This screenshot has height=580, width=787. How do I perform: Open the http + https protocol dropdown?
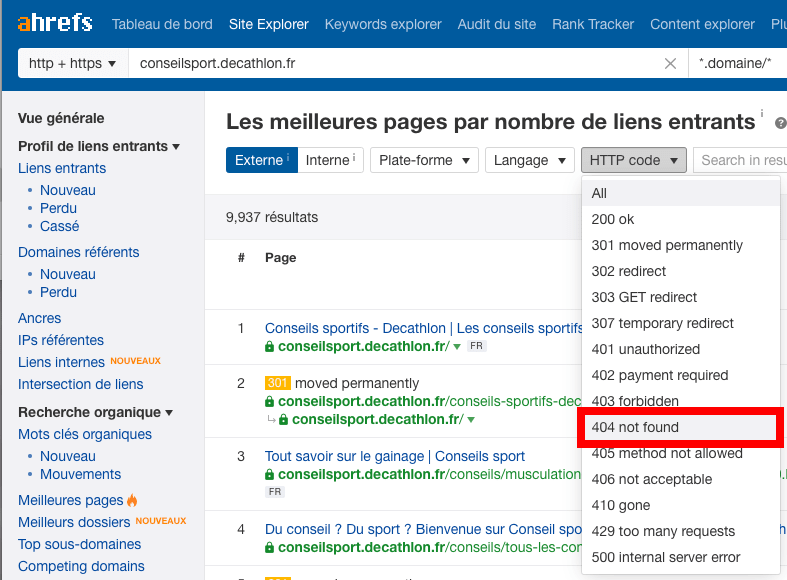(73, 63)
